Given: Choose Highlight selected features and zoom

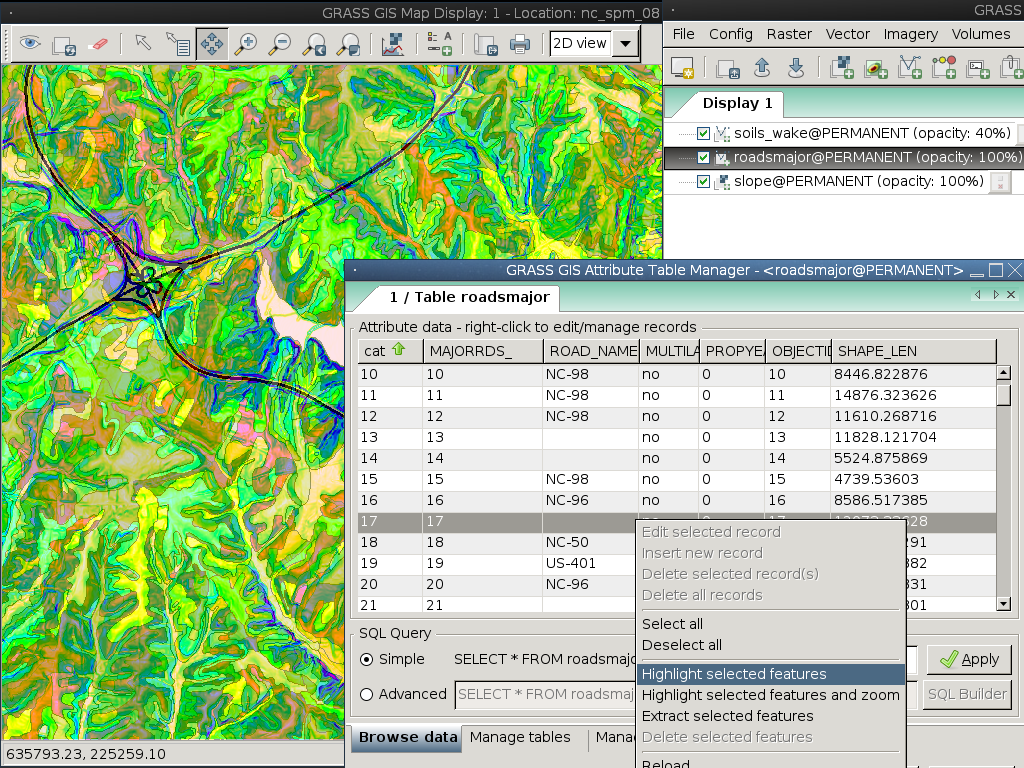Looking at the screenshot, I should [770, 695].
